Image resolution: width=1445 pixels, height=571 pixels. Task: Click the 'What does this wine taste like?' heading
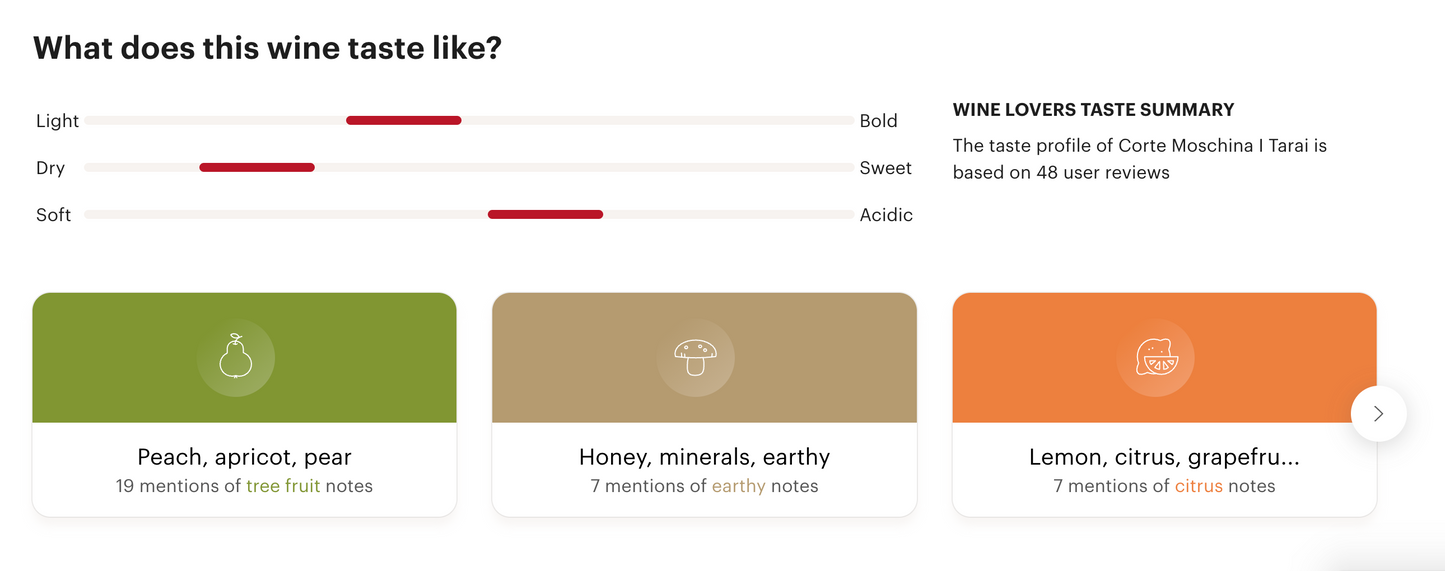tap(267, 47)
